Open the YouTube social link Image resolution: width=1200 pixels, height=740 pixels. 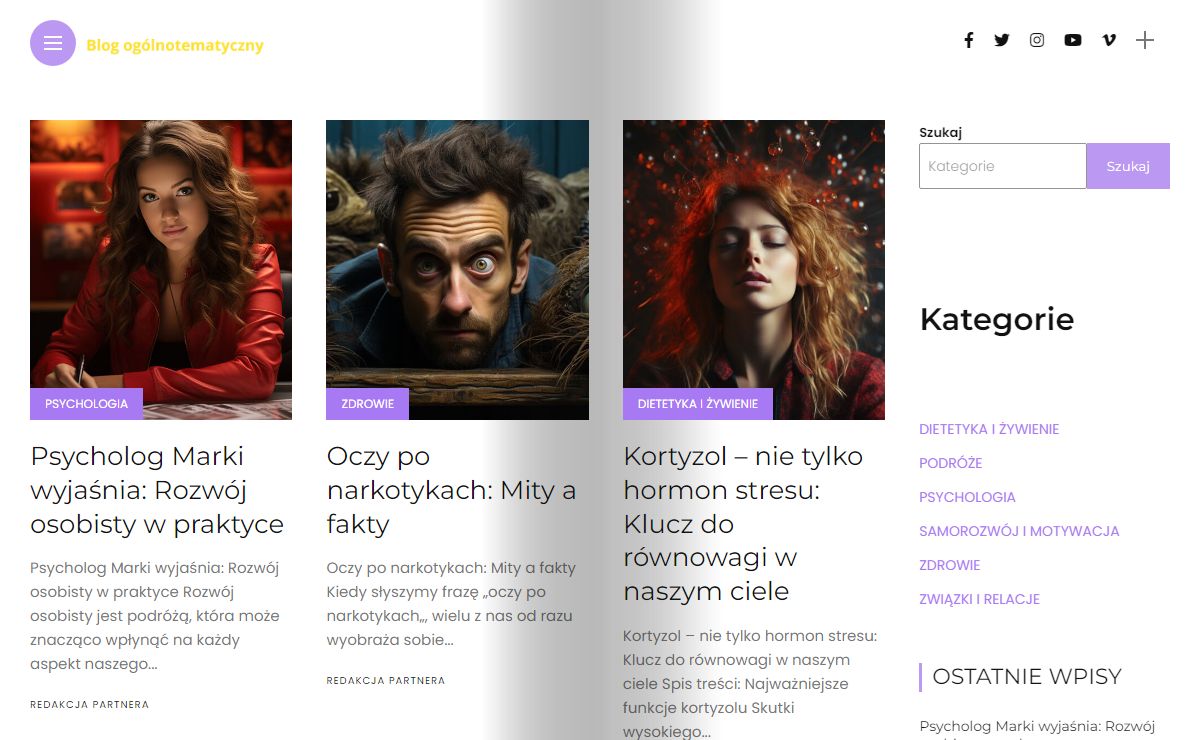coord(1073,40)
